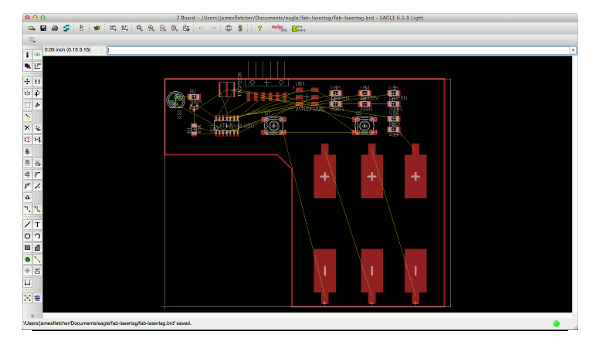This screenshot has width=600, height=360.
Task: Select the Paste tool
Action: pos(27,116)
